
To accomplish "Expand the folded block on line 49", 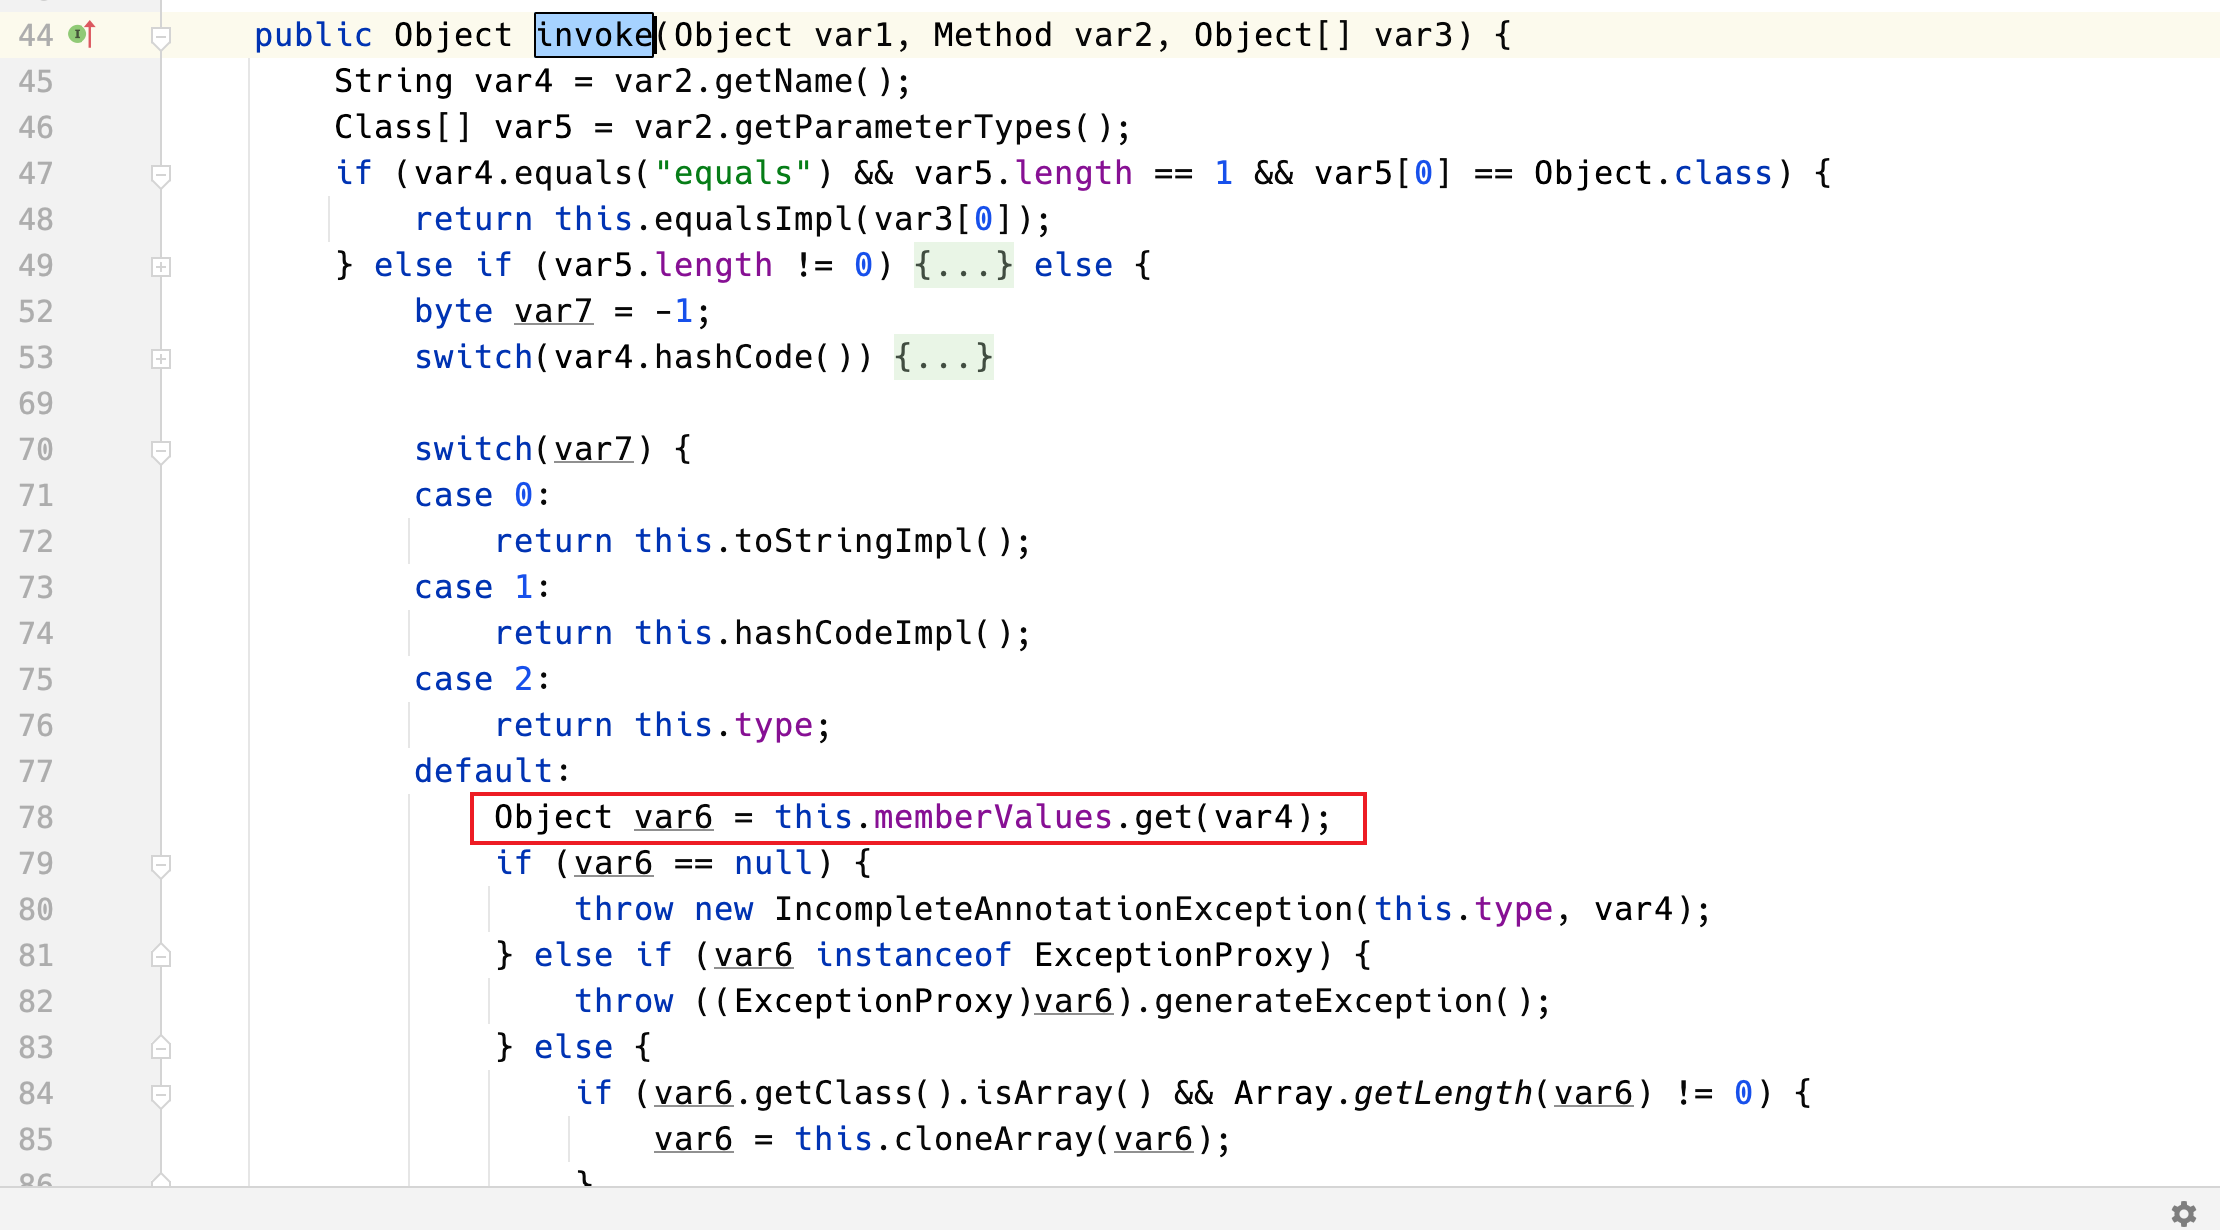I will (x=160, y=266).
